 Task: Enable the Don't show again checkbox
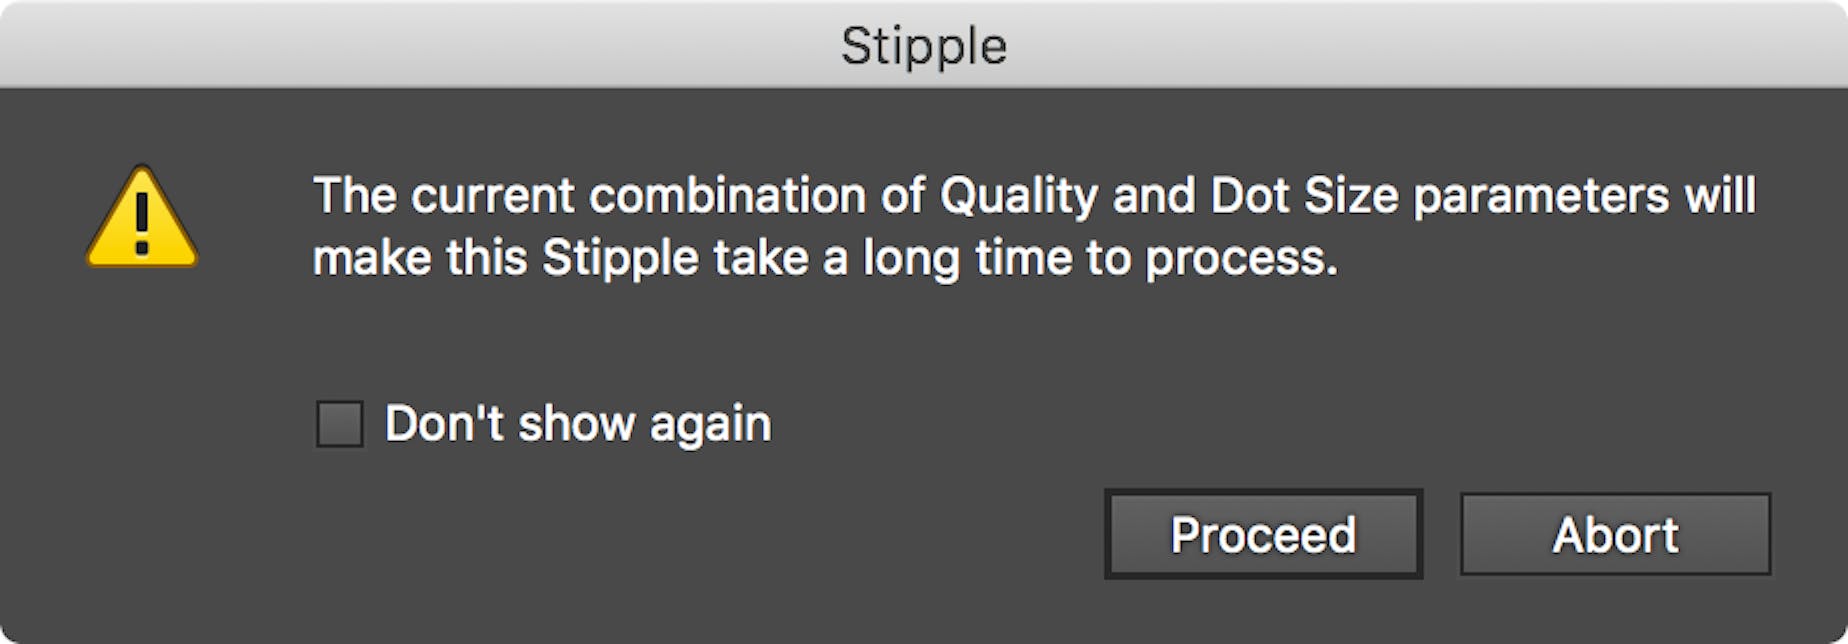pyautogui.click(x=341, y=423)
